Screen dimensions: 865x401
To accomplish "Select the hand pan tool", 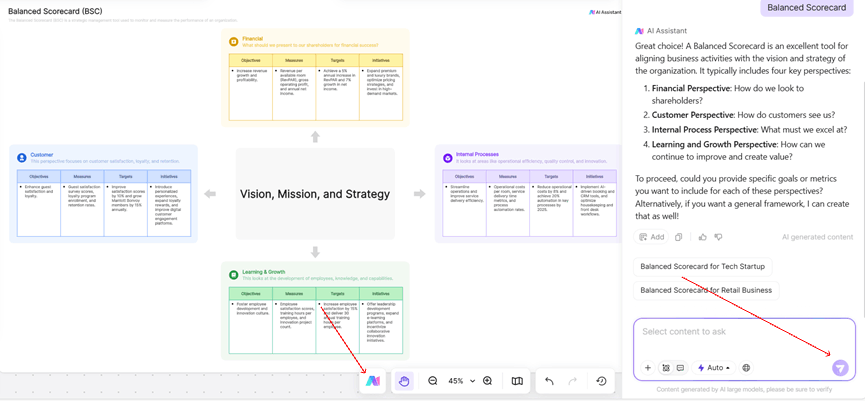I will [404, 381].
